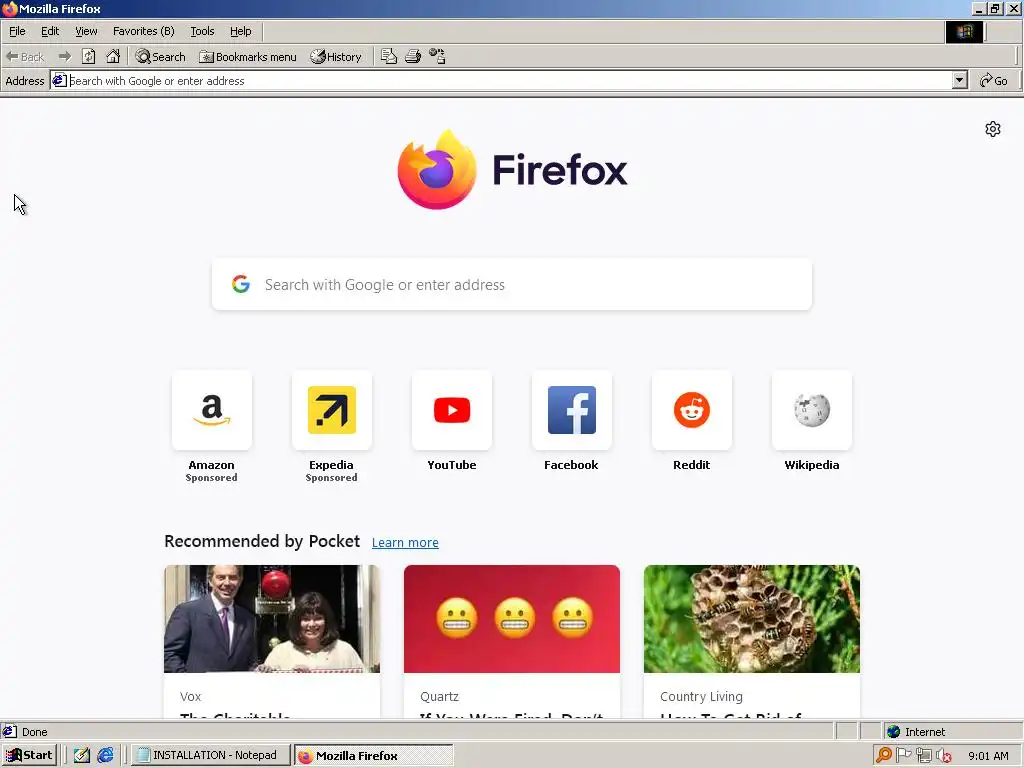Viewport: 1024px width, 768px height.
Task: Open the Quartz emoji story thumbnail
Action: point(511,618)
